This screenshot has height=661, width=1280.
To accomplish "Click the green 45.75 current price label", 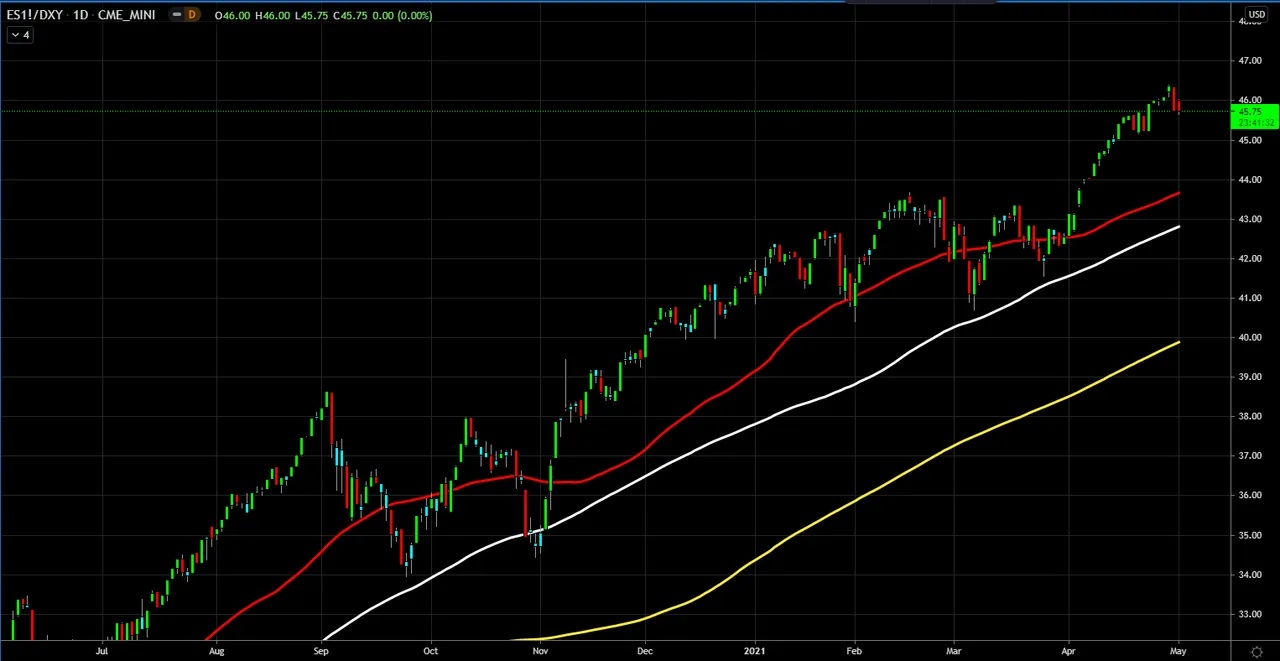I will [1254, 117].
